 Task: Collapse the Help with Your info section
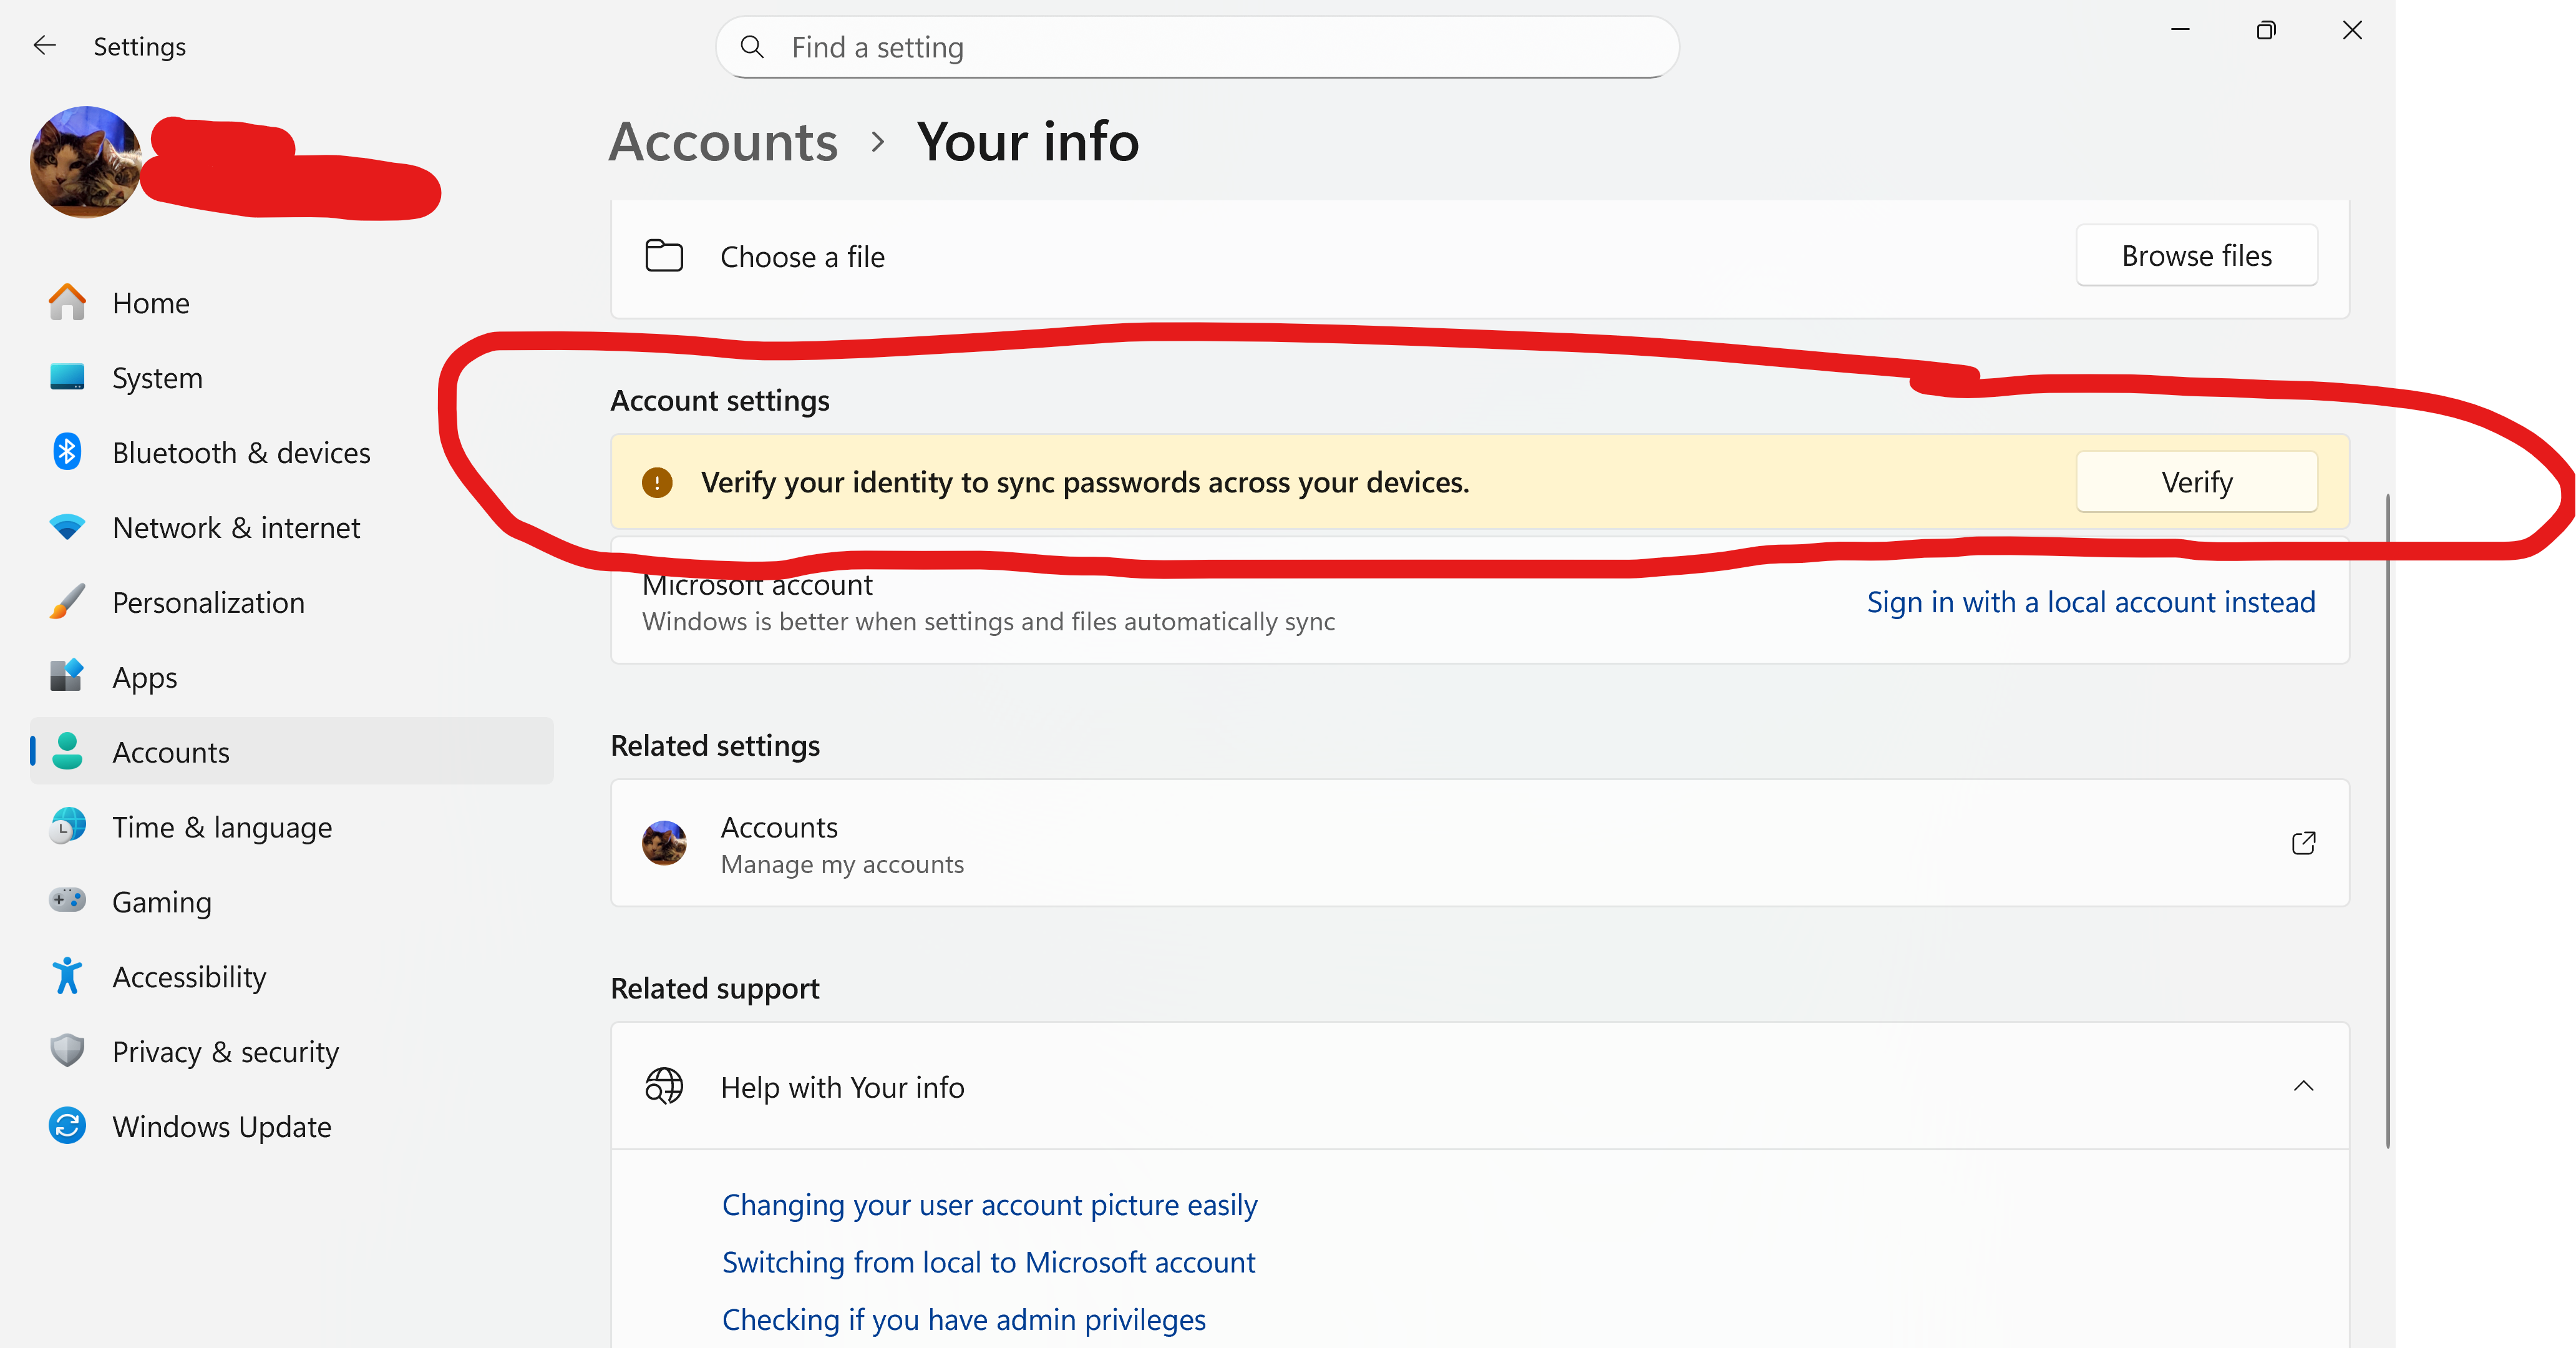coord(2303,1086)
